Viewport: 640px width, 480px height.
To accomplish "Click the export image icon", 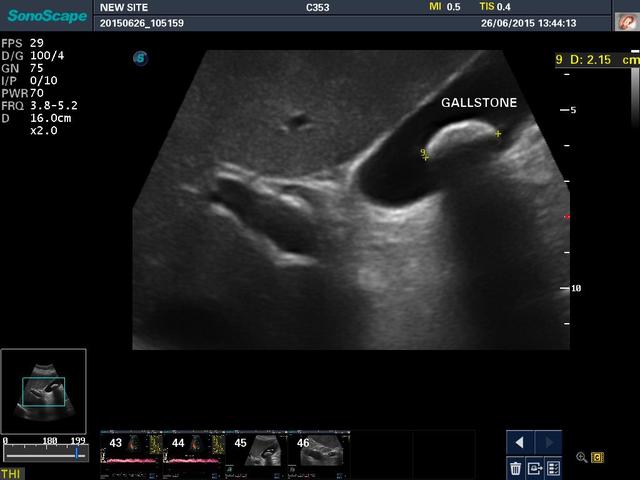I will pyautogui.click(x=534, y=467).
